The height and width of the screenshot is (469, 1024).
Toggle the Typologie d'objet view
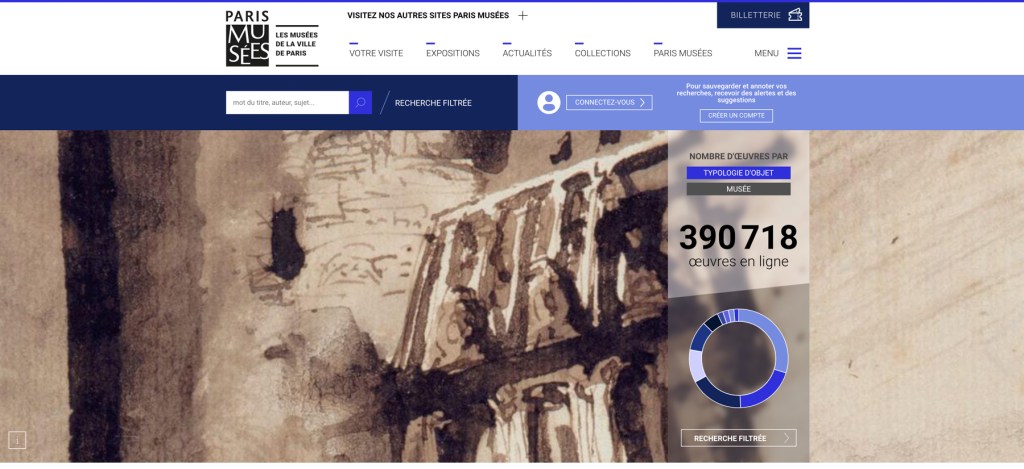point(738,173)
